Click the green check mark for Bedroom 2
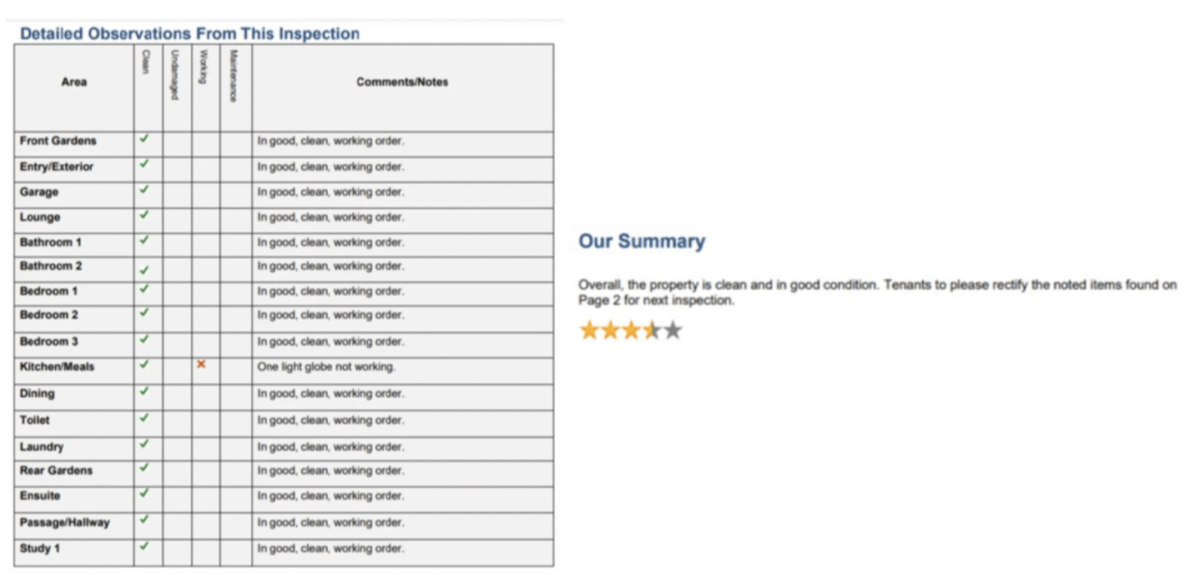The width and height of the screenshot is (1200, 577). [144, 313]
